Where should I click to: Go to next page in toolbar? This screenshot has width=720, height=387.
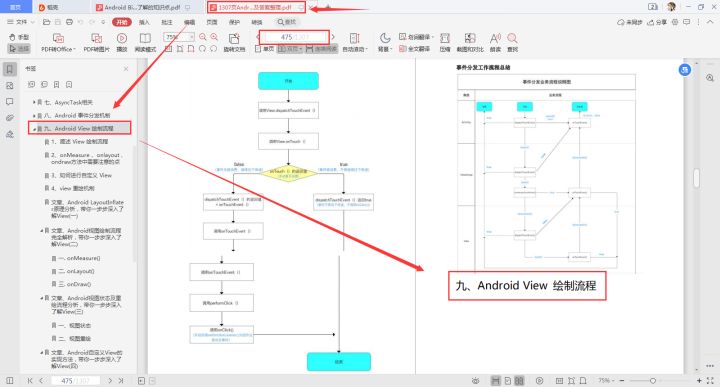pyautogui.click(x=333, y=37)
